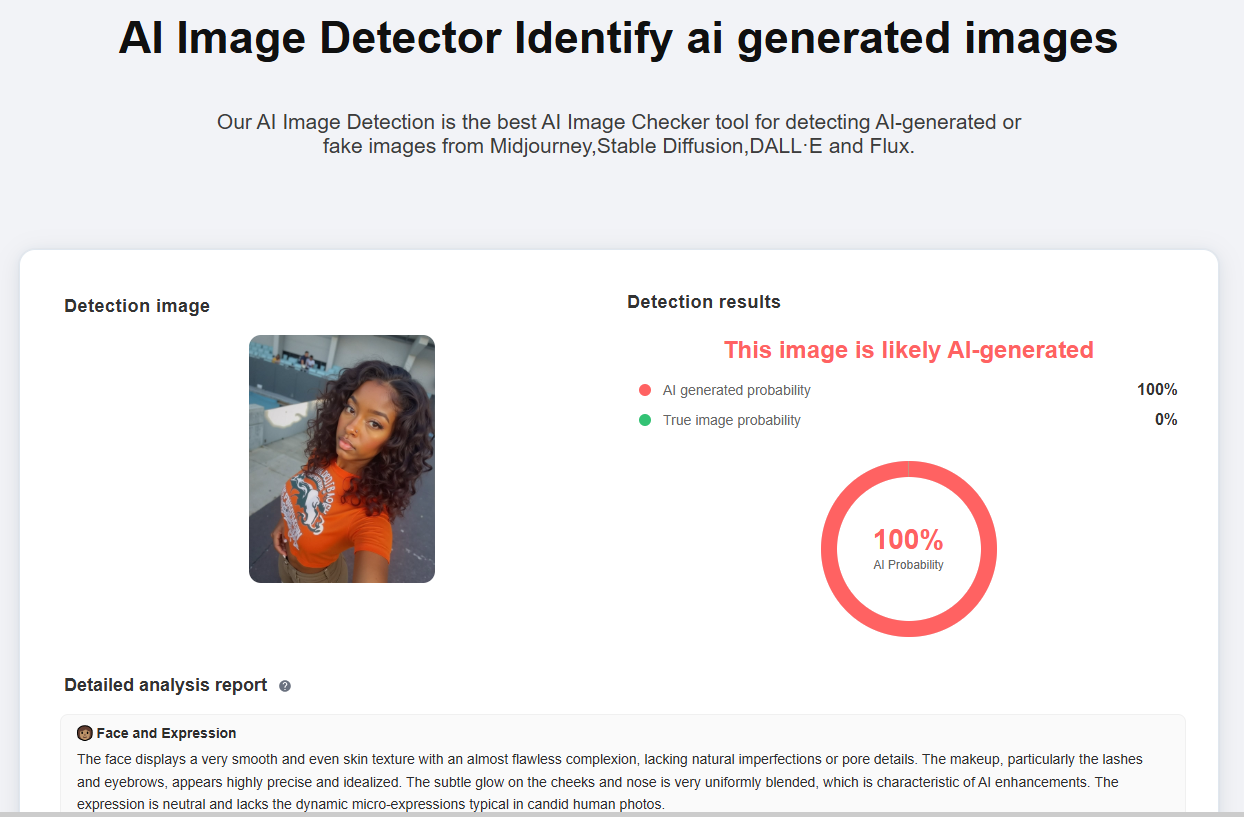
Task: Click the 0% true image probability value
Action: 1166,420
